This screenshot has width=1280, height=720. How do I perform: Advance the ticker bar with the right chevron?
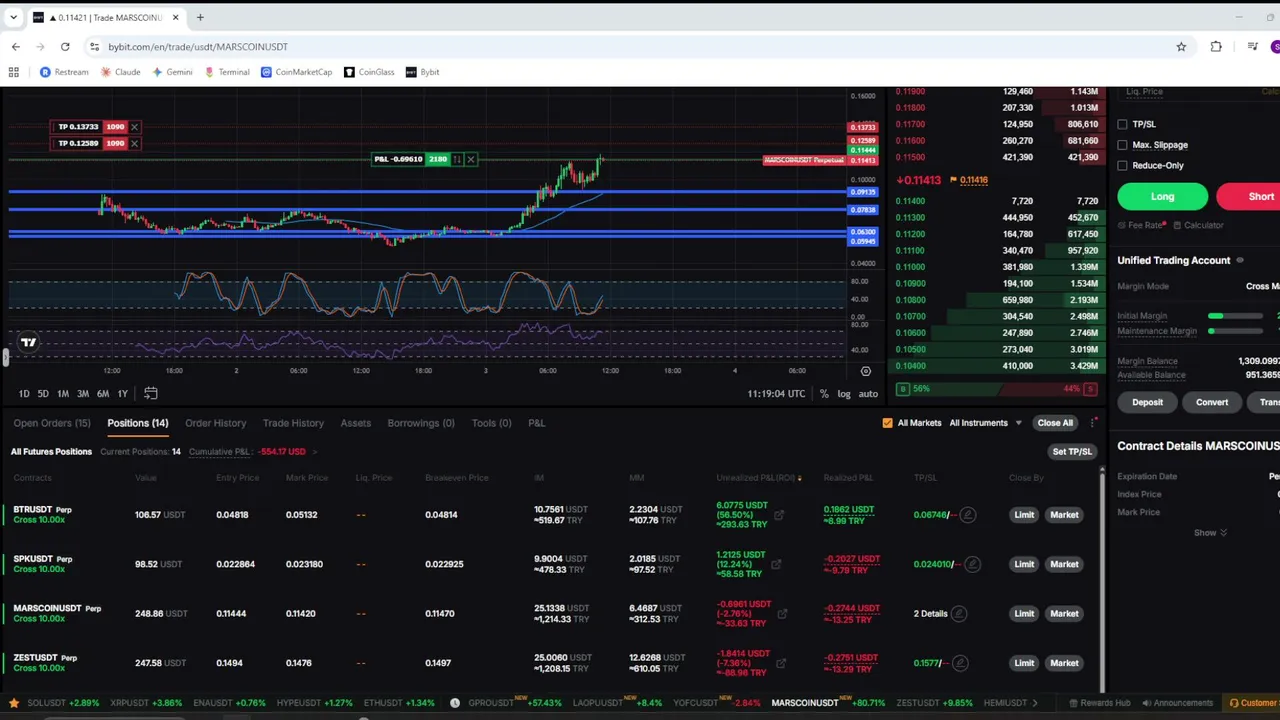coord(1034,703)
